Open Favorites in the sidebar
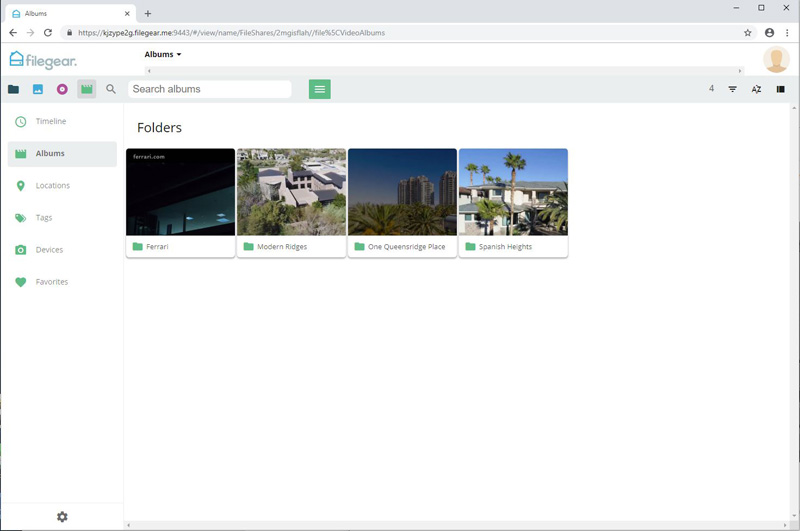 (52, 282)
